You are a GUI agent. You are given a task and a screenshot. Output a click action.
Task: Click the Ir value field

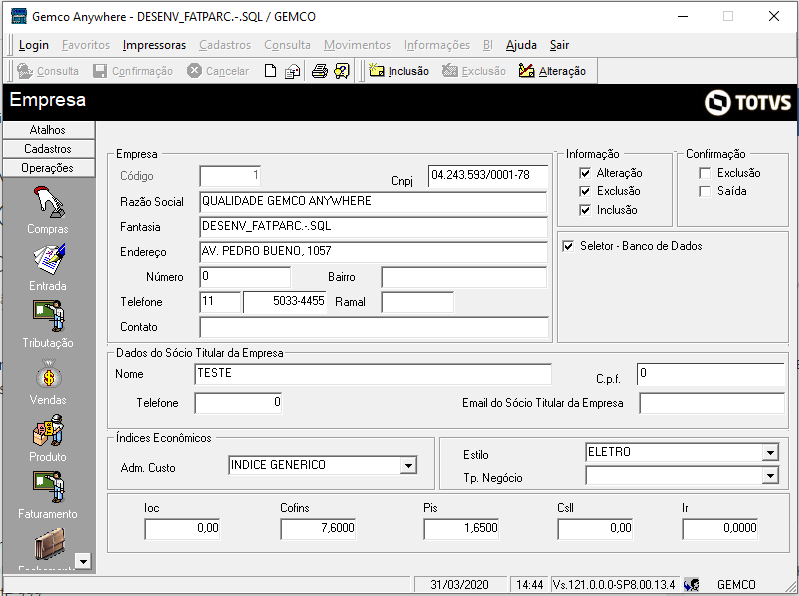pos(720,529)
